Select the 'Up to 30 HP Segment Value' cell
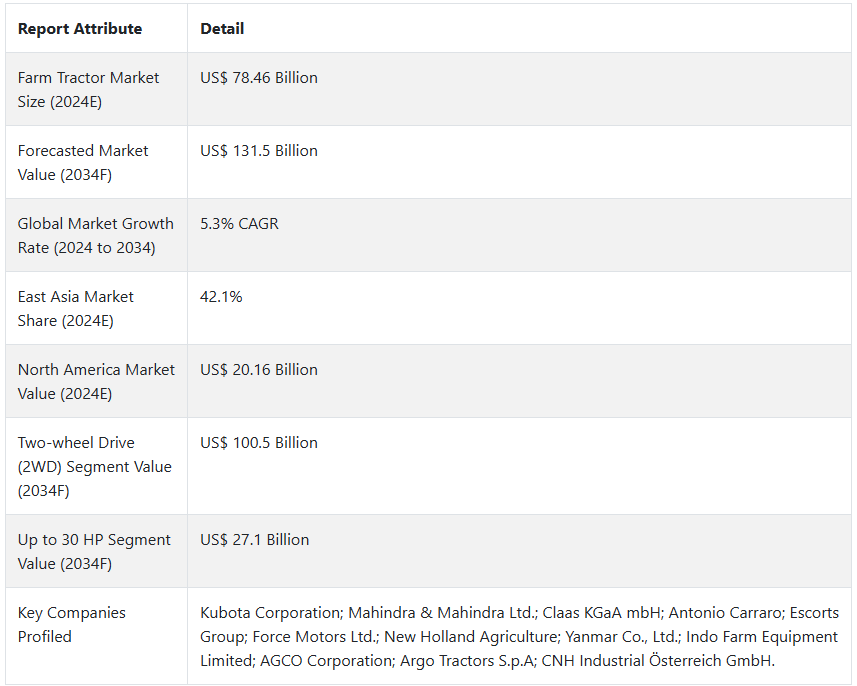 [x=97, y=552]
